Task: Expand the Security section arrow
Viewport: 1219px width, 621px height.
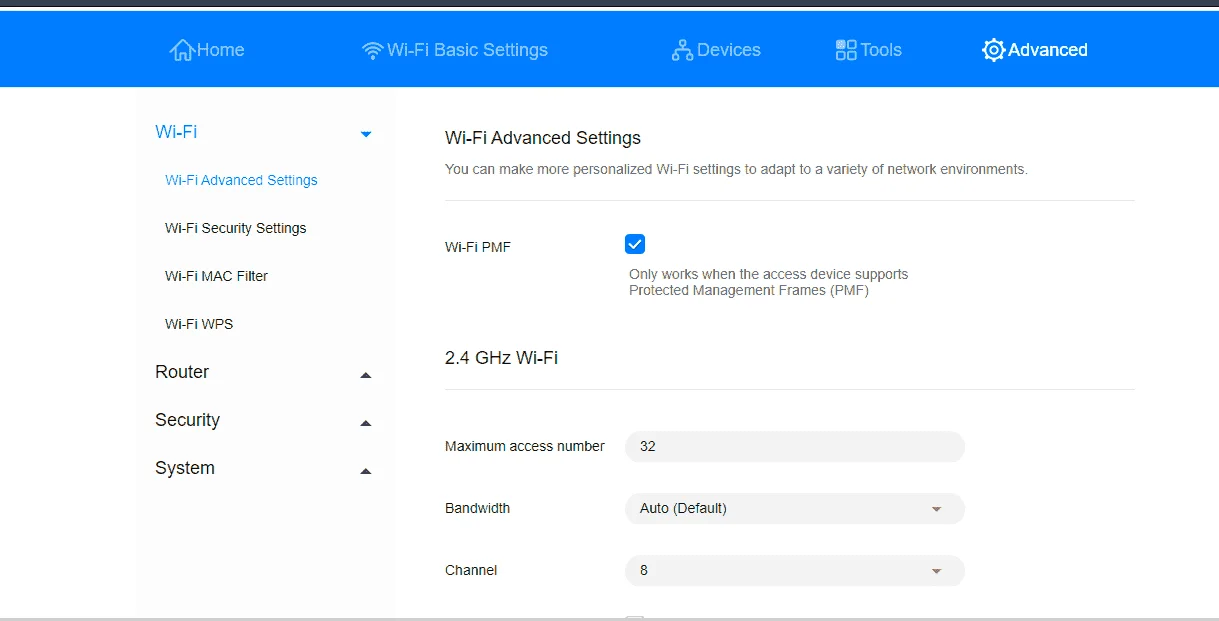Action: [x=366, y=423]
